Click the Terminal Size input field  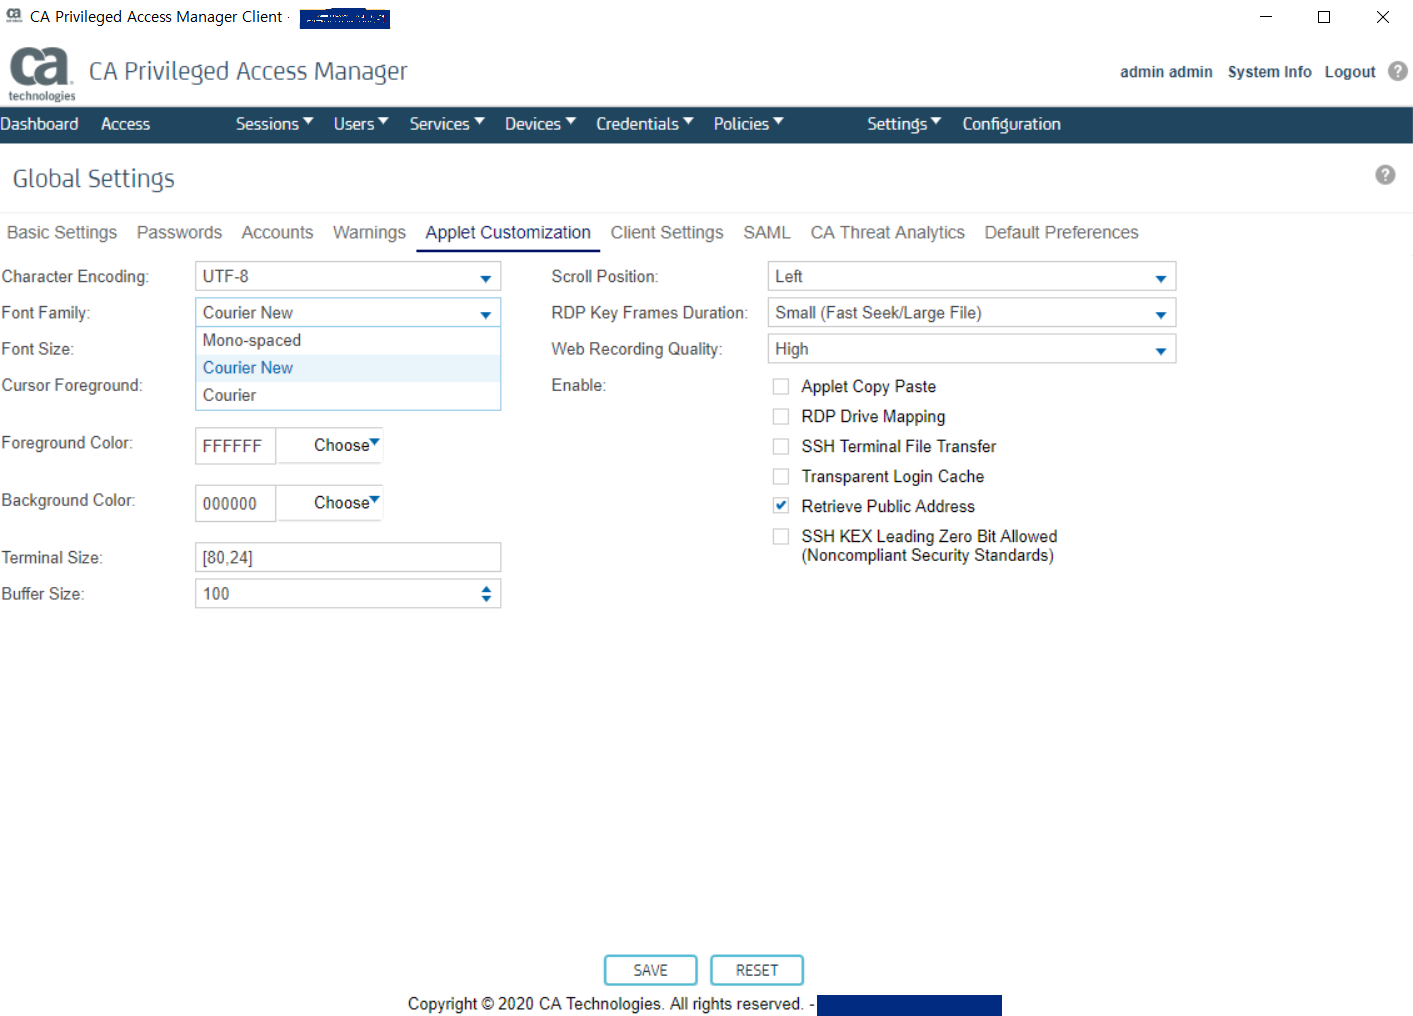[347, 558]
